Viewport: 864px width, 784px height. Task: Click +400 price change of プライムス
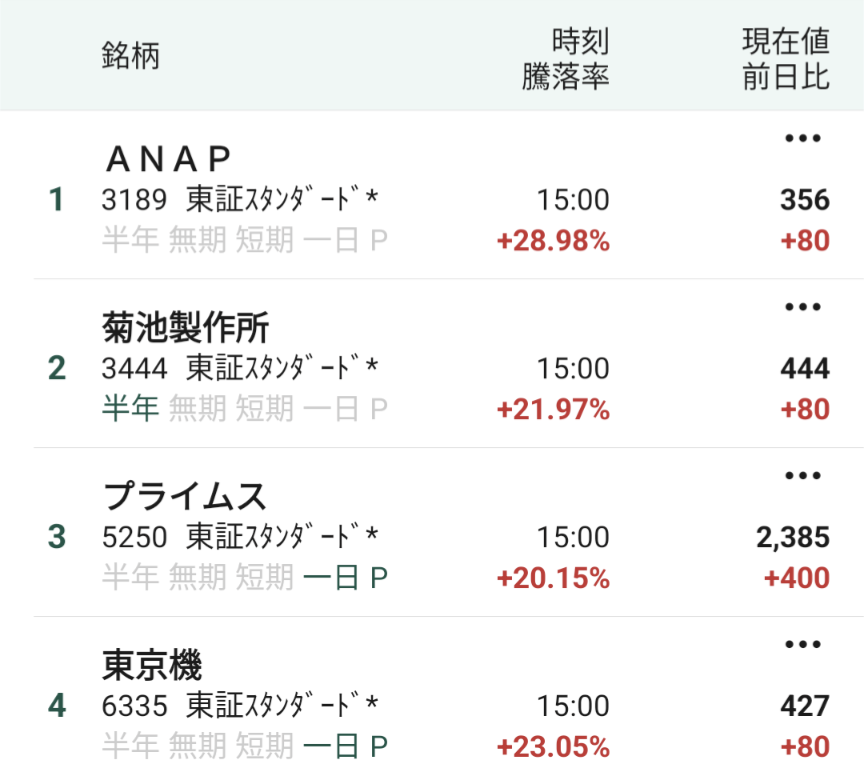[x=797, y=578]
